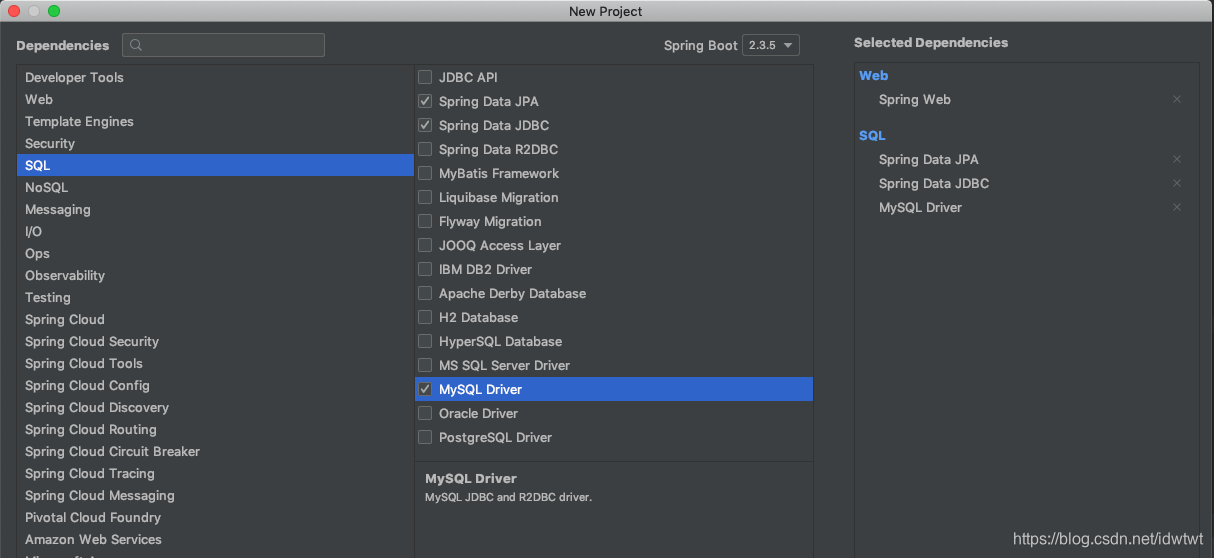Select Spring Cloud Config category

click(x=215, y=385)
